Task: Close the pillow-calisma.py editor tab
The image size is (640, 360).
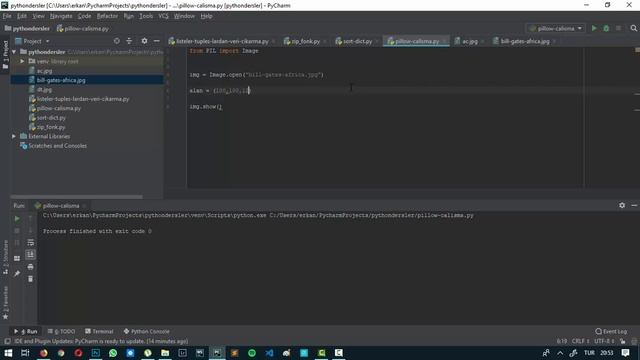Action: 444,41
